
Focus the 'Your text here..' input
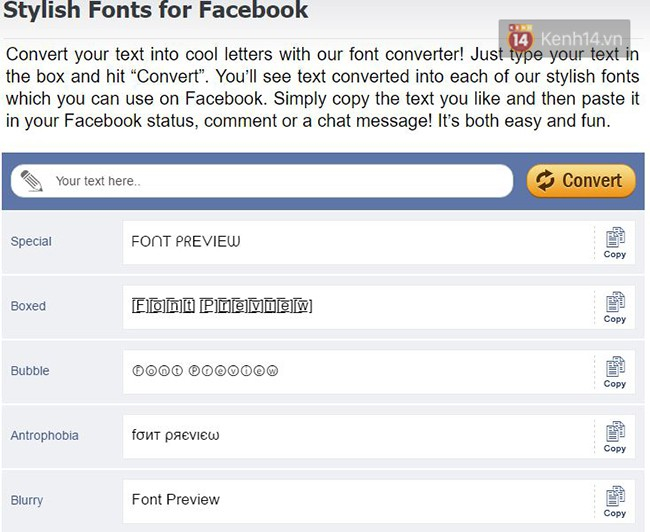270,181
